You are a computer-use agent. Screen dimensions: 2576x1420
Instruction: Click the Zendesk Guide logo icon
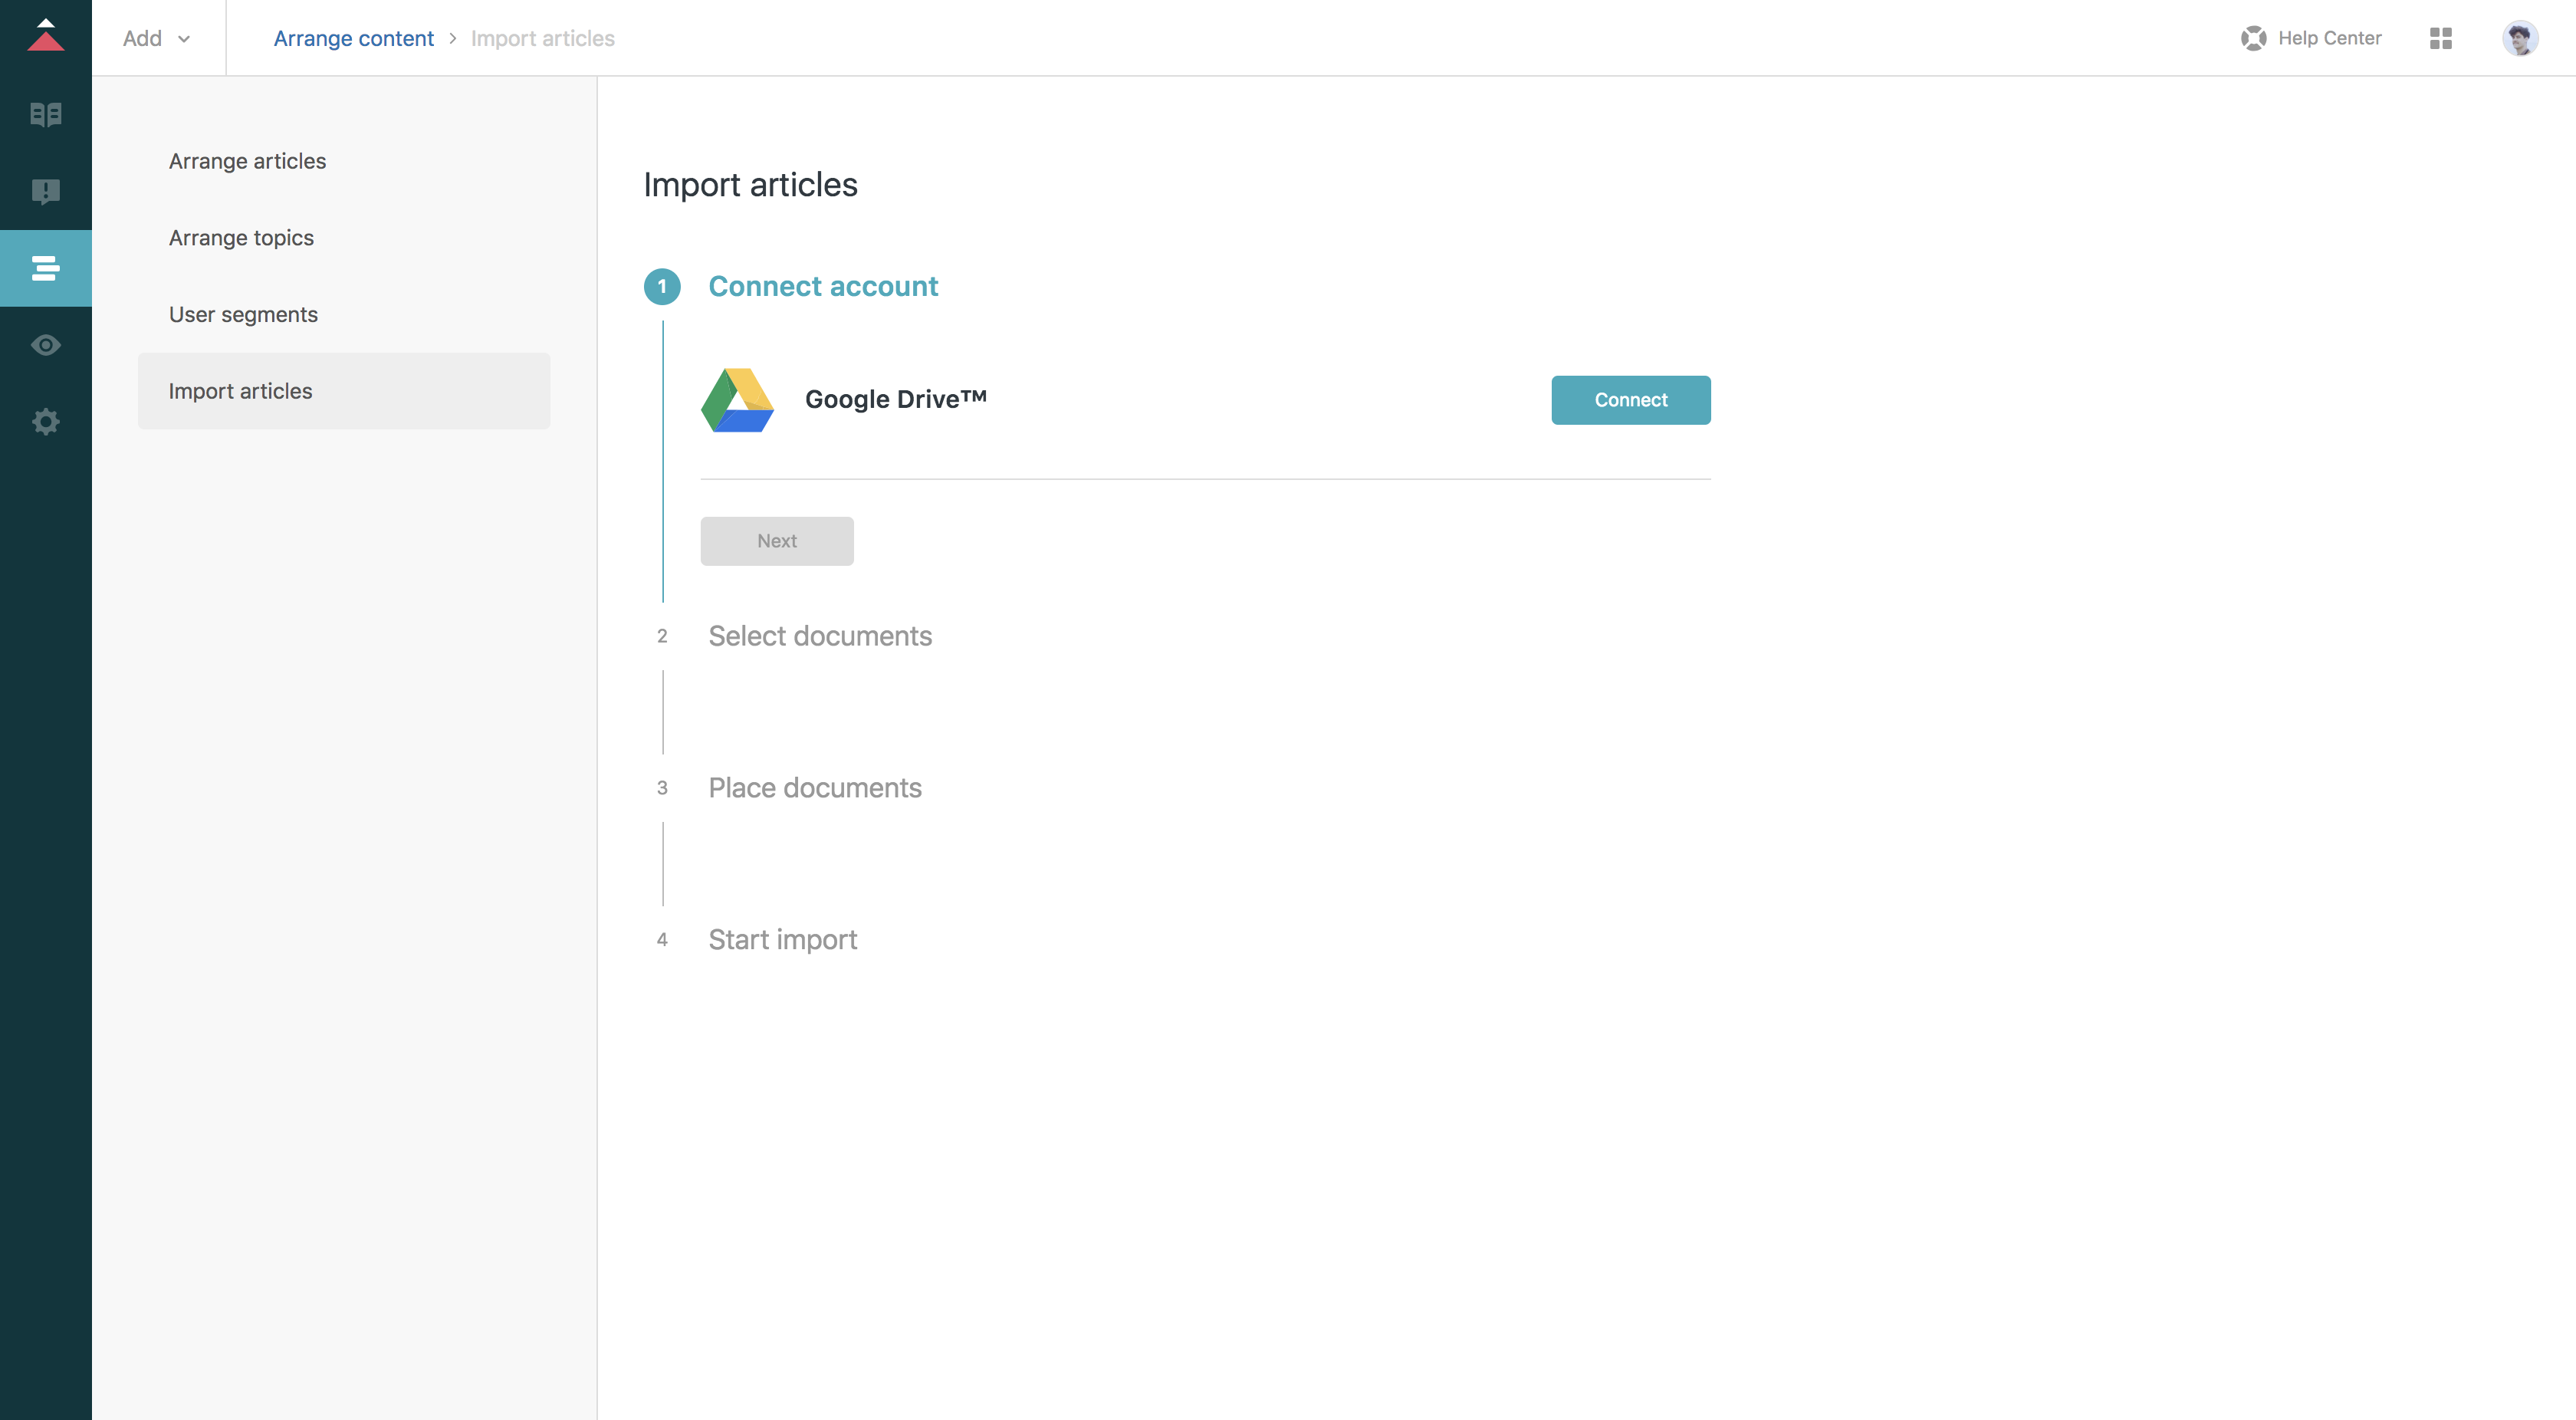coord(46,37)
